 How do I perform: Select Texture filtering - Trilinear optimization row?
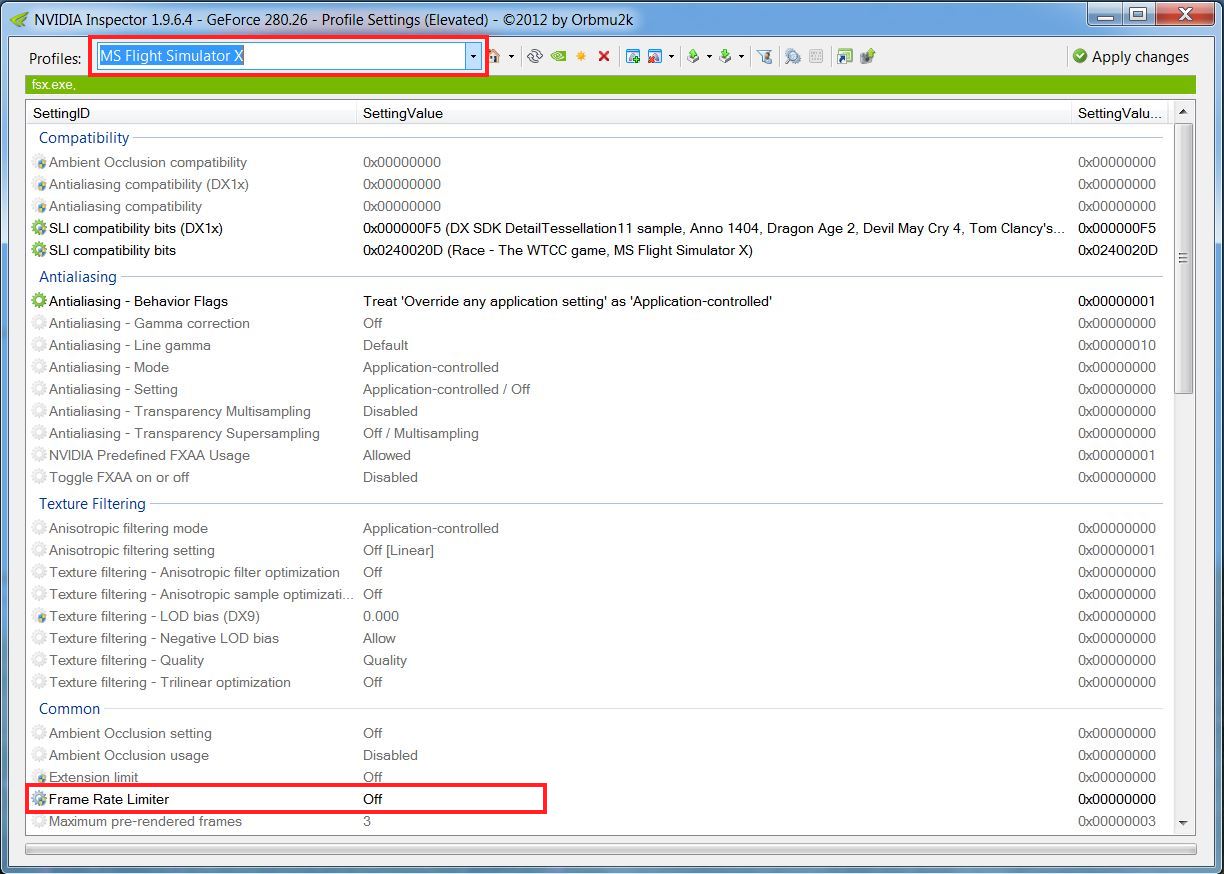596,682
